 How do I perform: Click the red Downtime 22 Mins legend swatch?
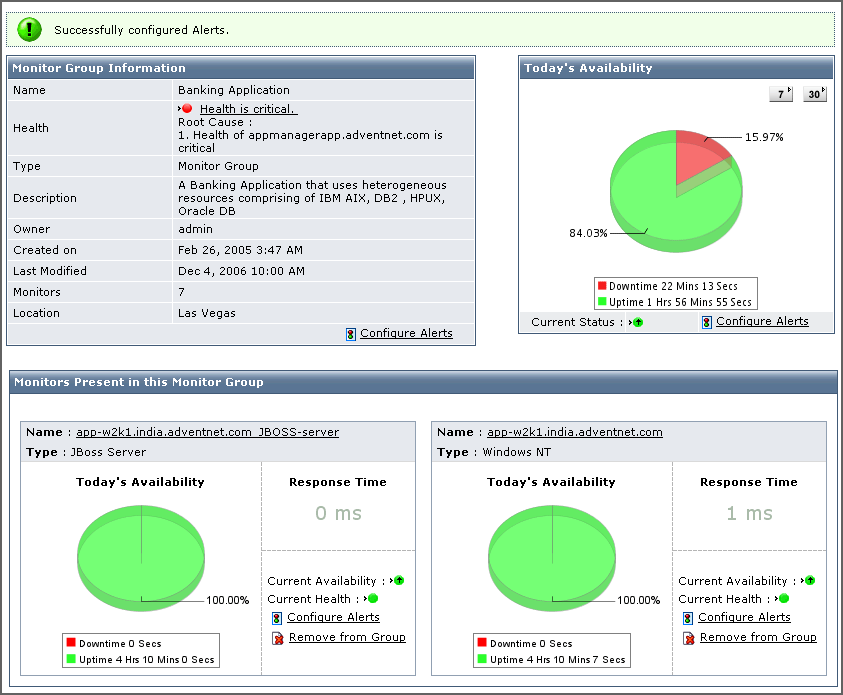pos(602,285)
